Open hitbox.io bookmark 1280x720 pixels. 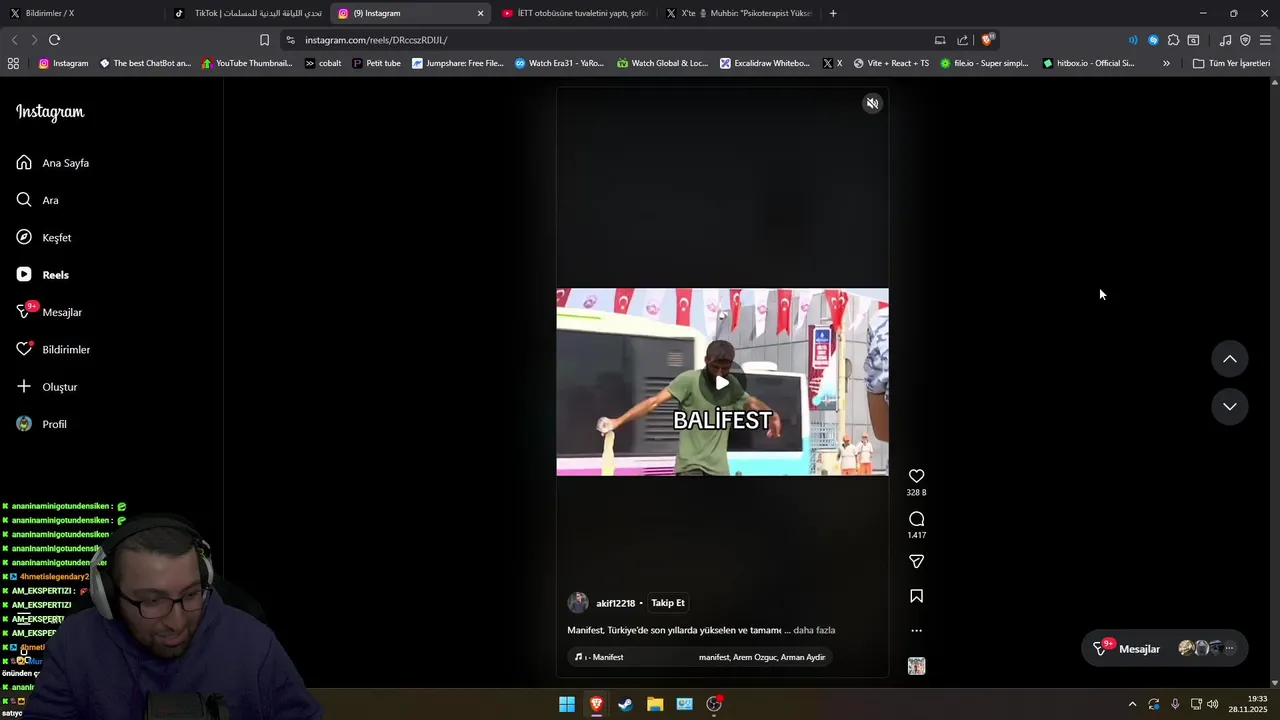coord(1088,63)
